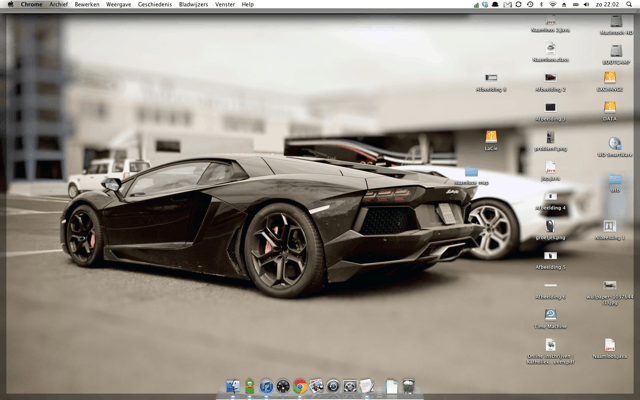
Task: Open the Weergave menu
Action: (x=118, y=4)
